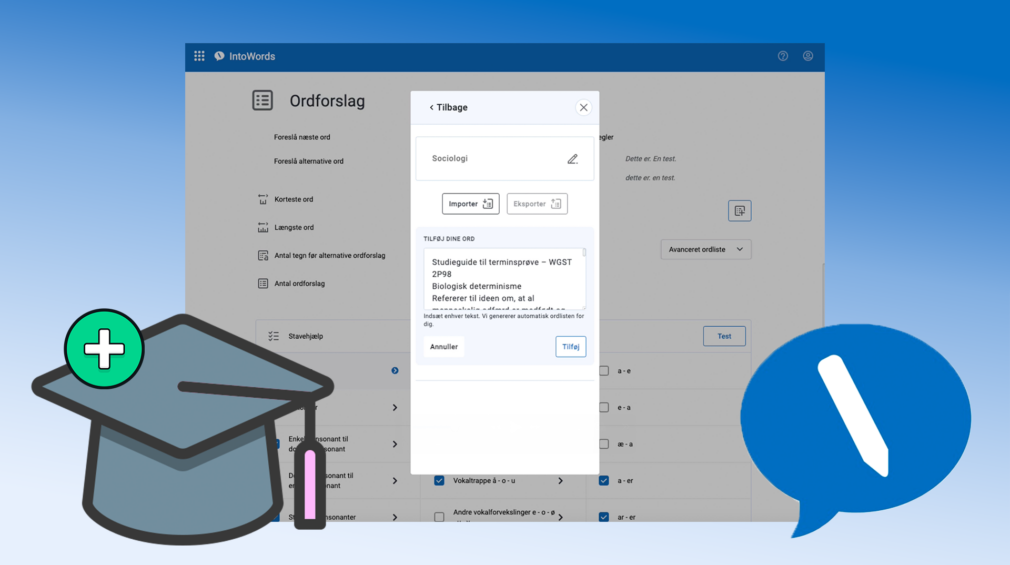
Task: Expand the Vokaltrappe å - o - u chevron
Action: click(560, 481)
